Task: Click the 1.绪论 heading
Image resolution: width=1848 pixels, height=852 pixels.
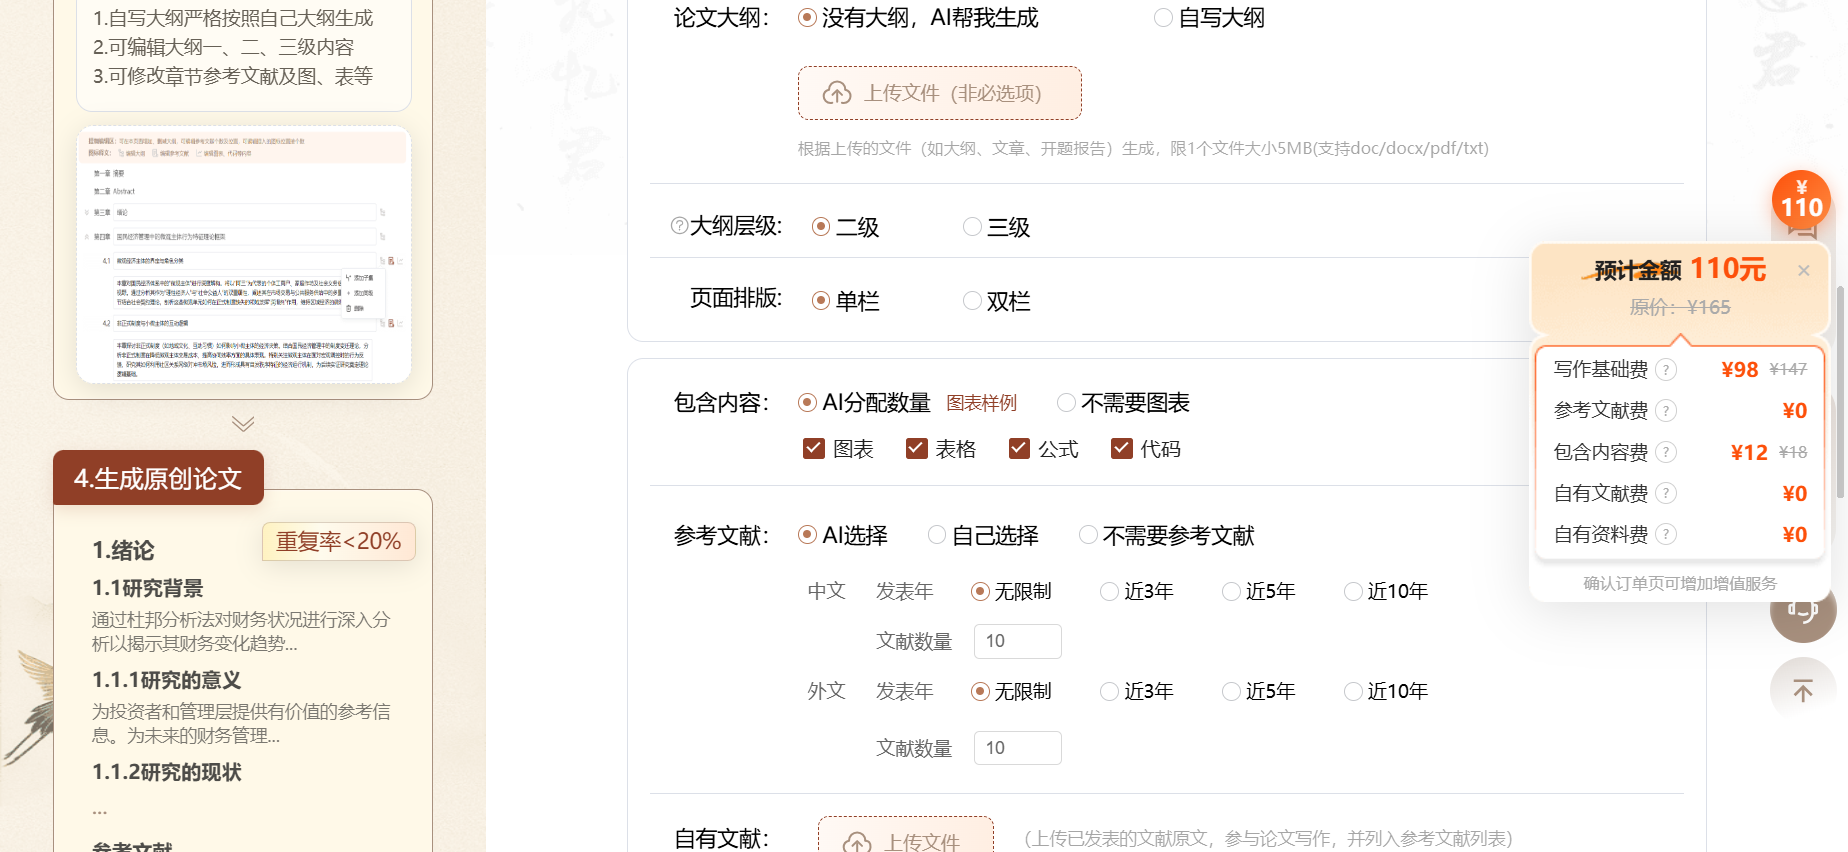Action: click(123, 550)
